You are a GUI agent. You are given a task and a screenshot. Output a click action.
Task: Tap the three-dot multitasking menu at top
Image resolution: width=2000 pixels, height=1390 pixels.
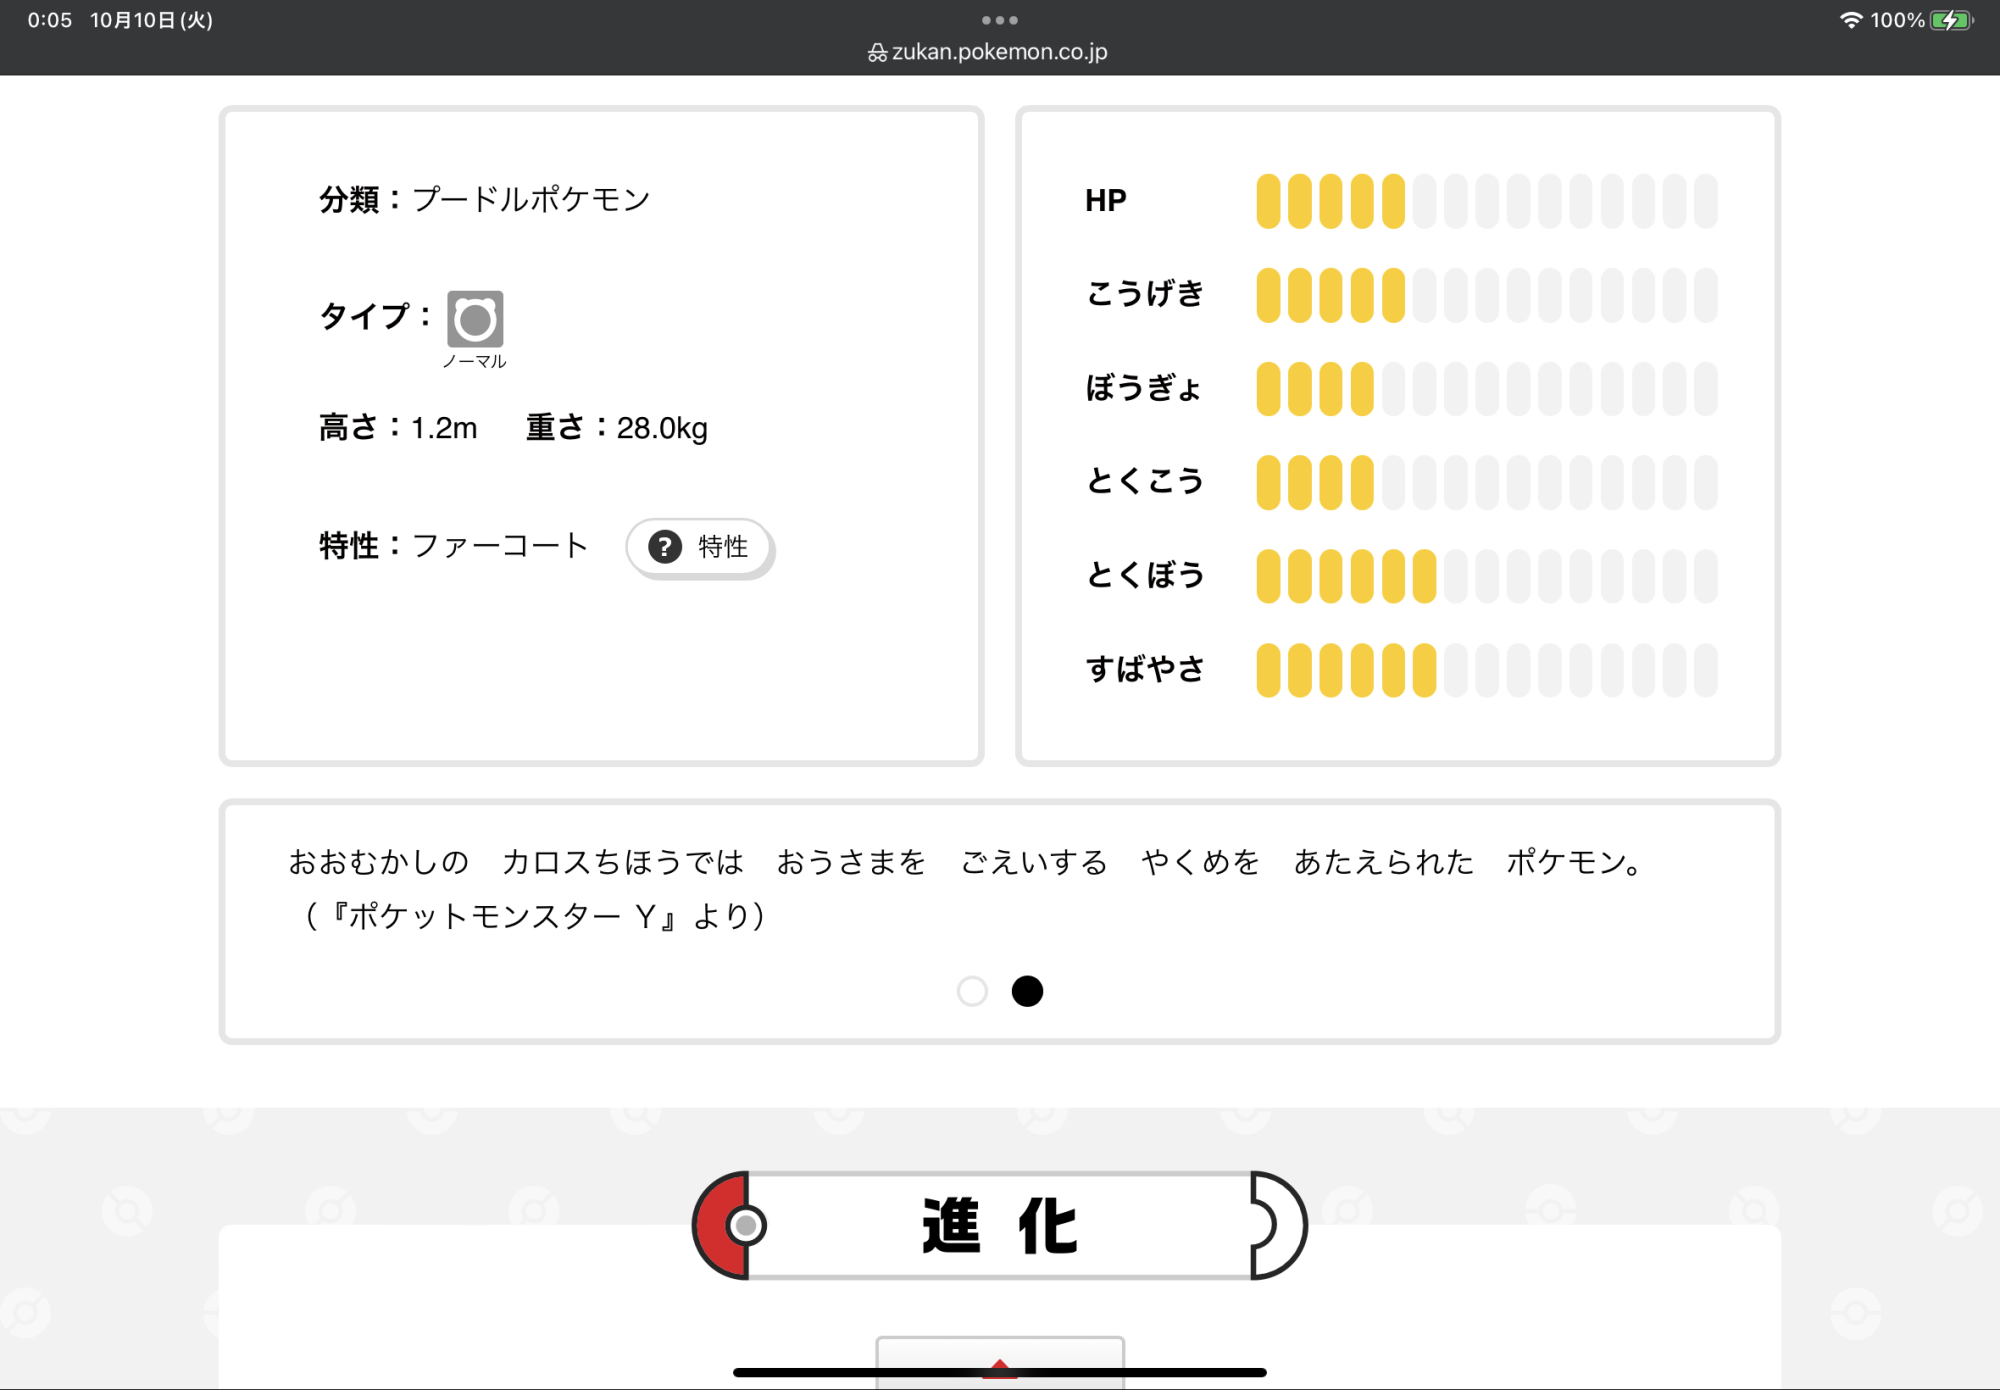coord(999,20)
